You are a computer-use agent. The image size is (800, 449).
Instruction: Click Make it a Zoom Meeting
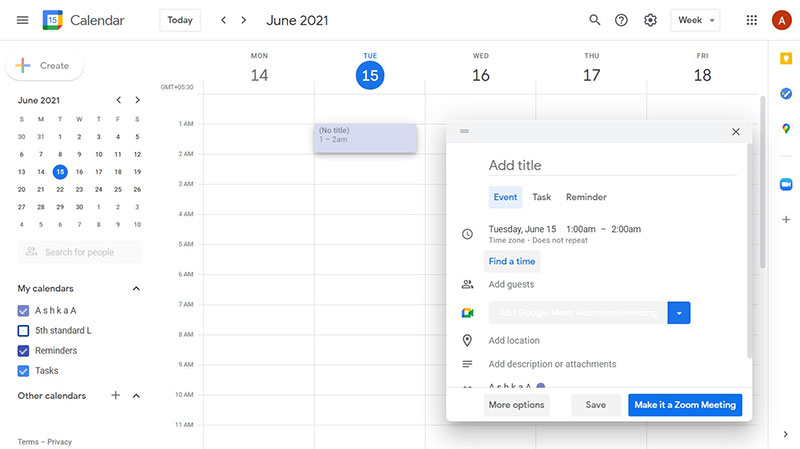[685, 405]
